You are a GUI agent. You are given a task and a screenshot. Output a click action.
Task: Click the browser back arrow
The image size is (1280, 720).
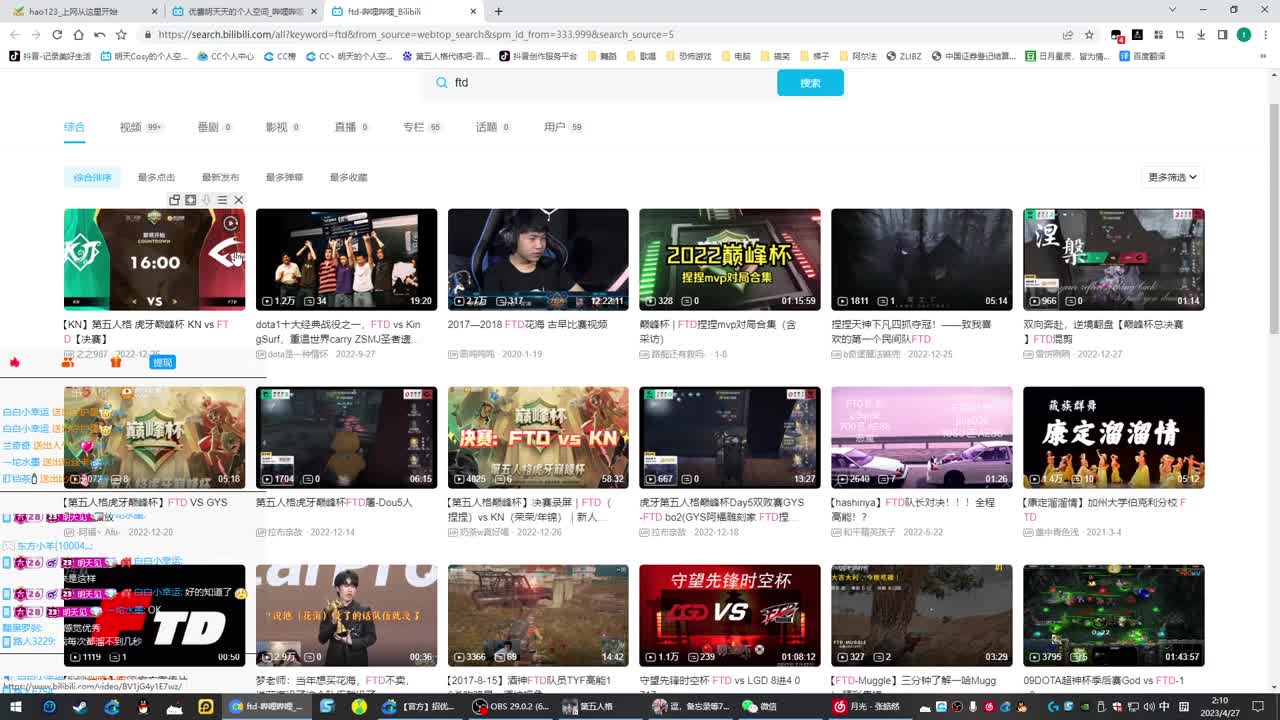(14, 34)
